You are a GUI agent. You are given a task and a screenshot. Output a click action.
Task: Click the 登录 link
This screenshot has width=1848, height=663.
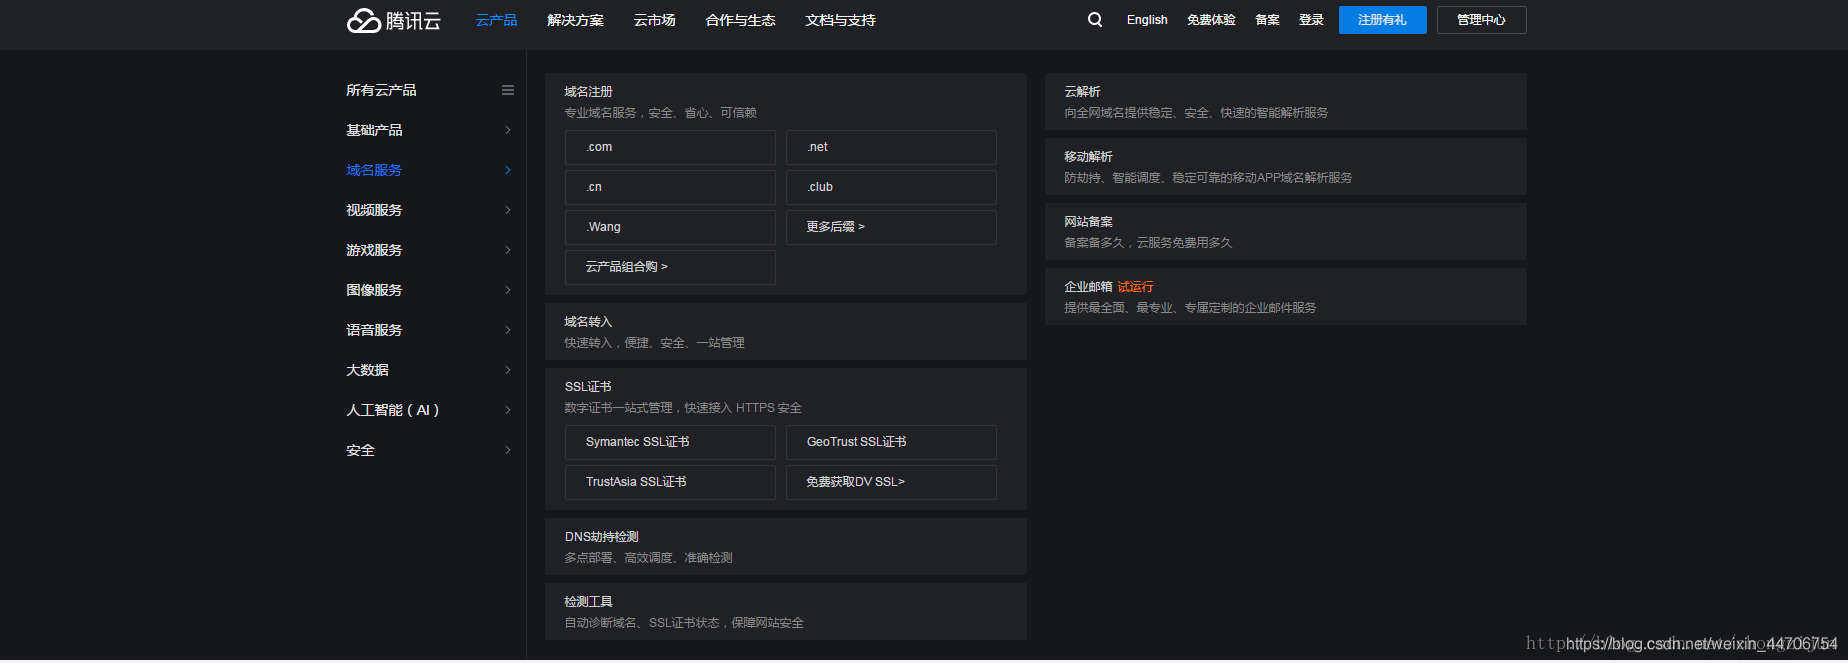tap(1311, 20)
